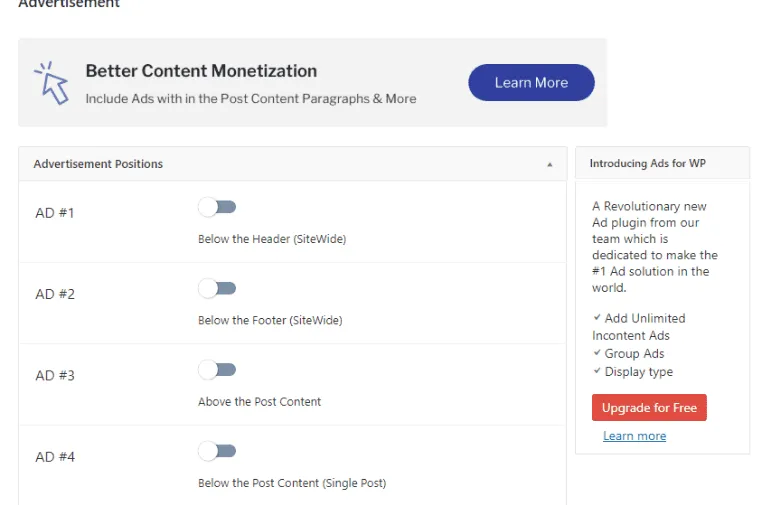Click the cursor icon in monetization banner
The height and width of the screenshot is (505, 761).
pyautogui.click(x=51, y=83)
